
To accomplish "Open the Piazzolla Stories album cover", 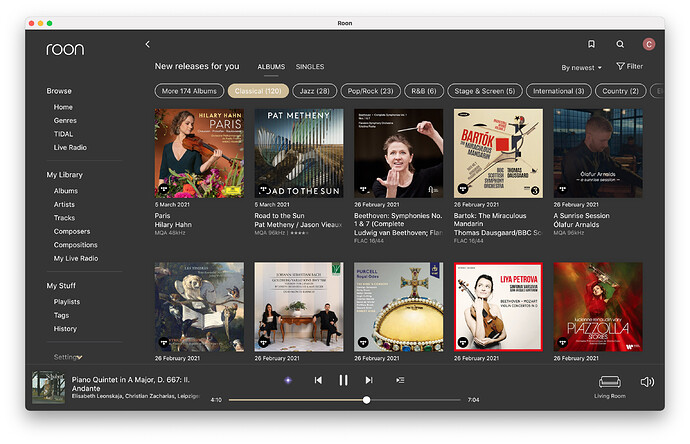I will pos(598,307).
